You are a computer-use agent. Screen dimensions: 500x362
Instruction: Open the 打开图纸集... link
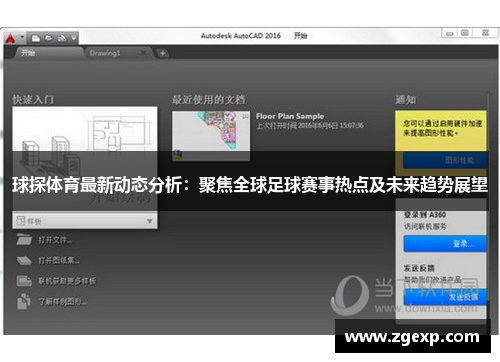coord(59,260)
